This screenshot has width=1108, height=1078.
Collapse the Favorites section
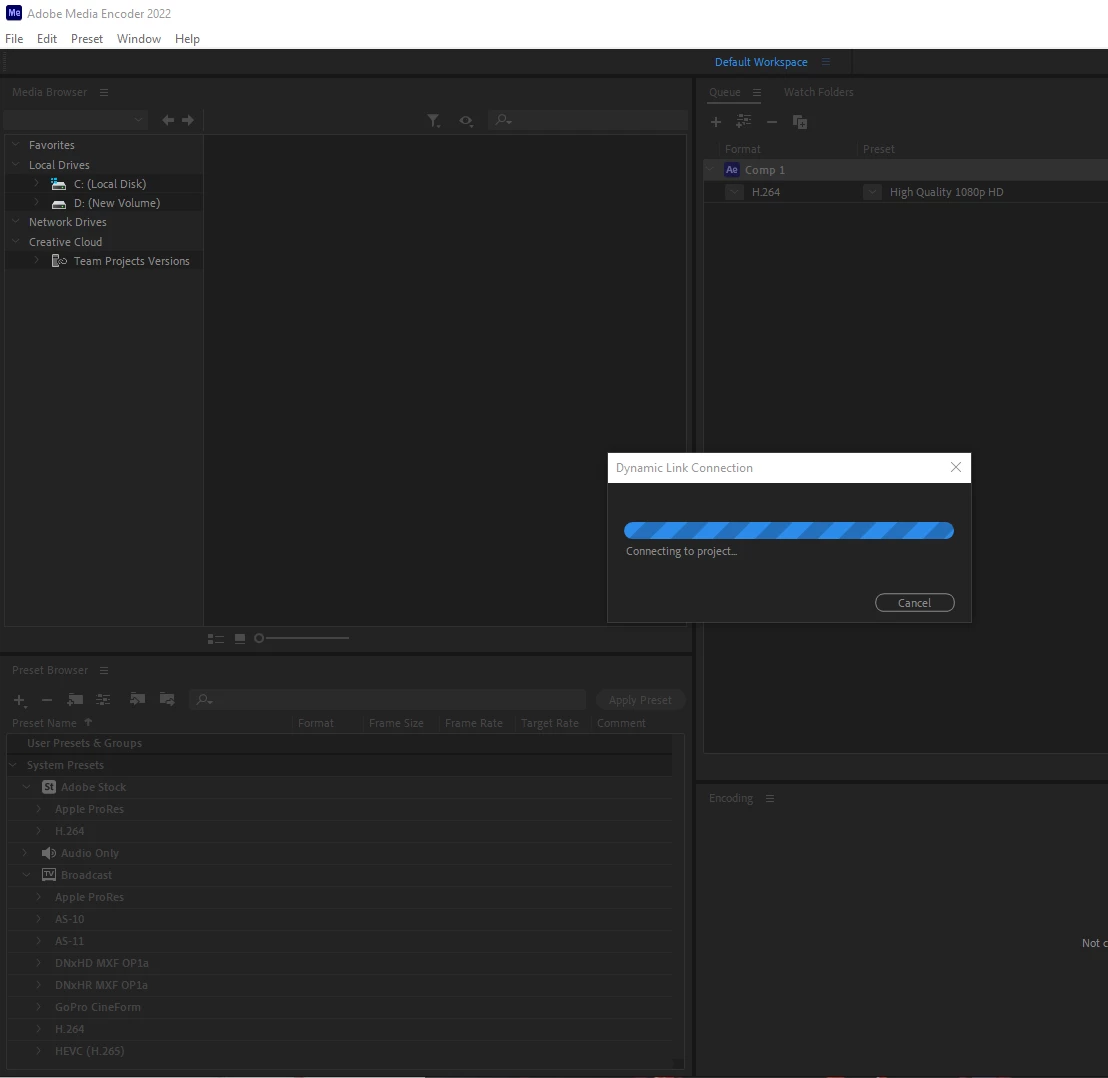(16, 144)
